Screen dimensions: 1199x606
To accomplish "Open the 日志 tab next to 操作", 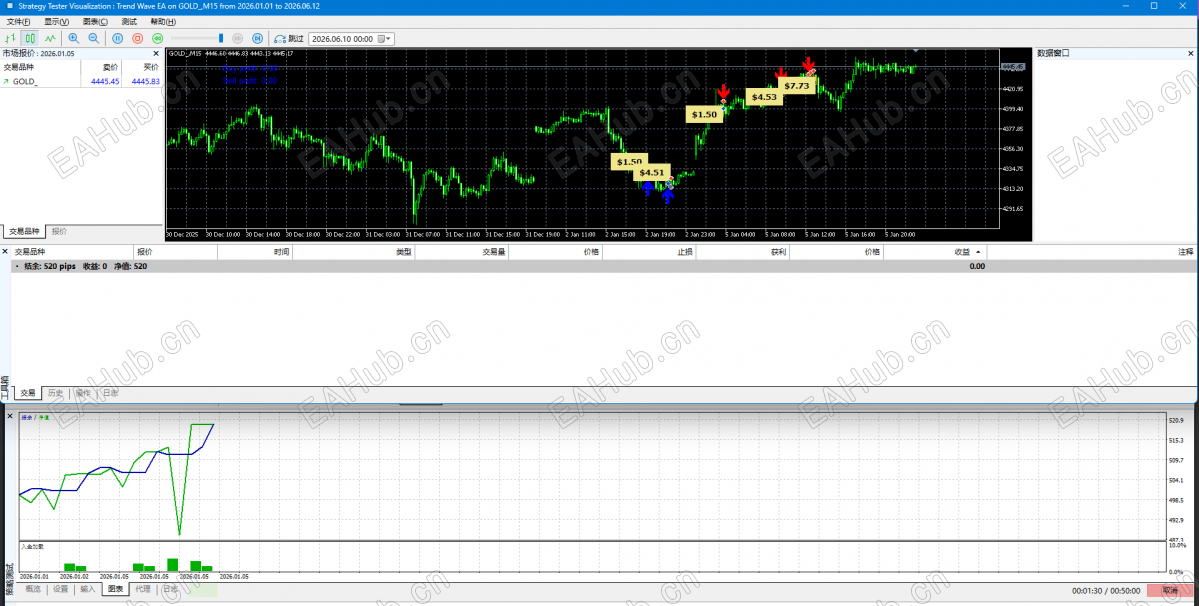I will tap(110, 393).
